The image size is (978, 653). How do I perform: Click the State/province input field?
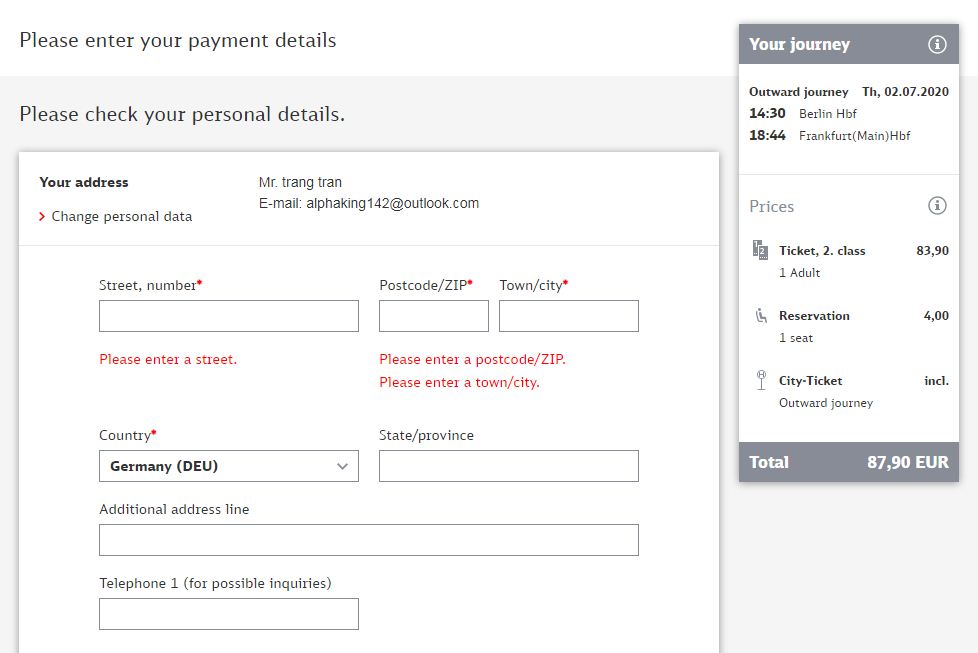point(509,466)
